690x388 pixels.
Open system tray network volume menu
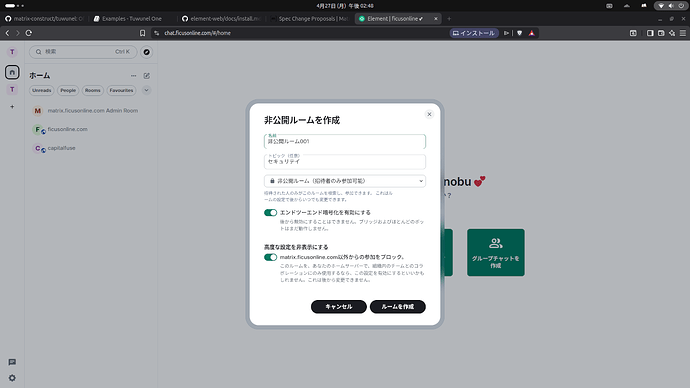(x=671, y=6)
